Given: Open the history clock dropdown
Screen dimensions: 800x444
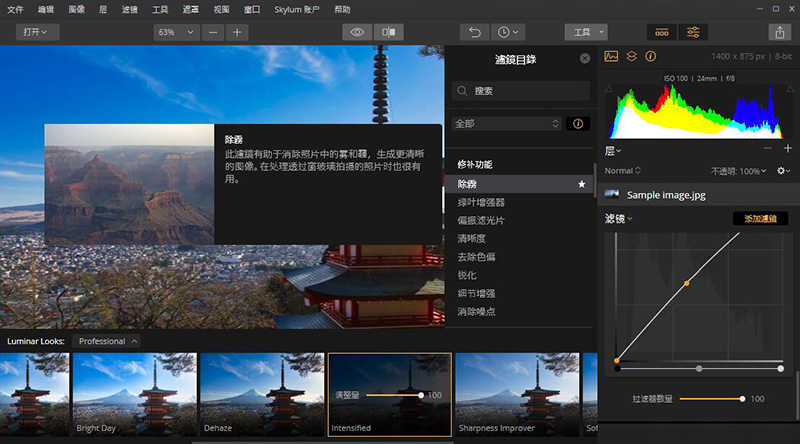Looking at the screenshot, I should [508, 32].
